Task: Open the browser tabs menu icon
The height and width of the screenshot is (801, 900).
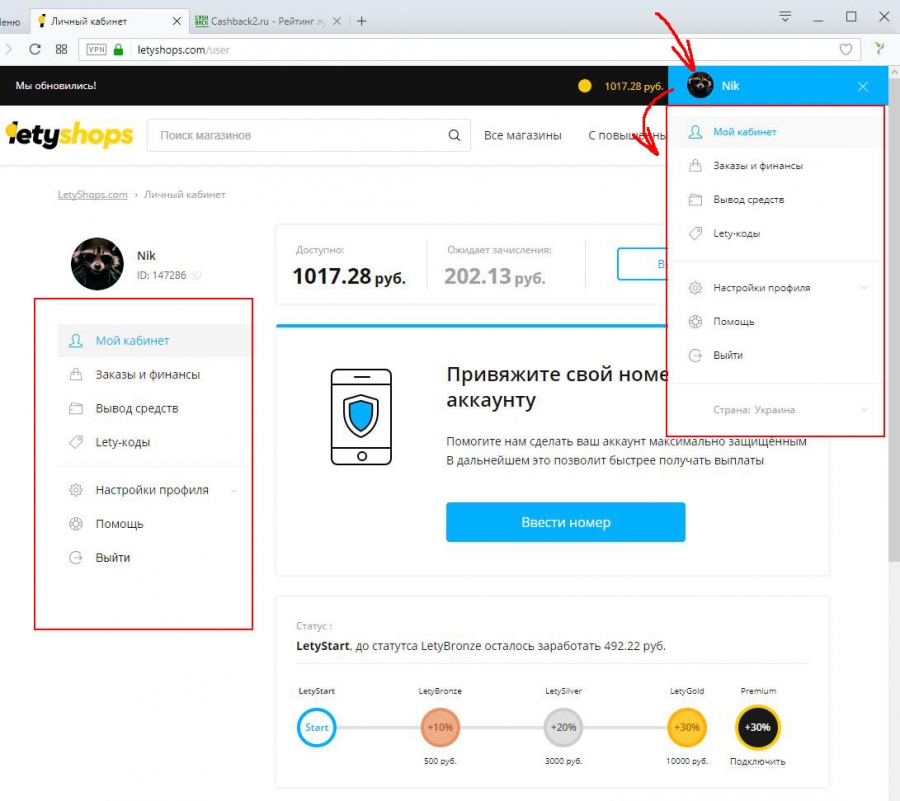Action: pyautogui.click(x=785, y=17)
